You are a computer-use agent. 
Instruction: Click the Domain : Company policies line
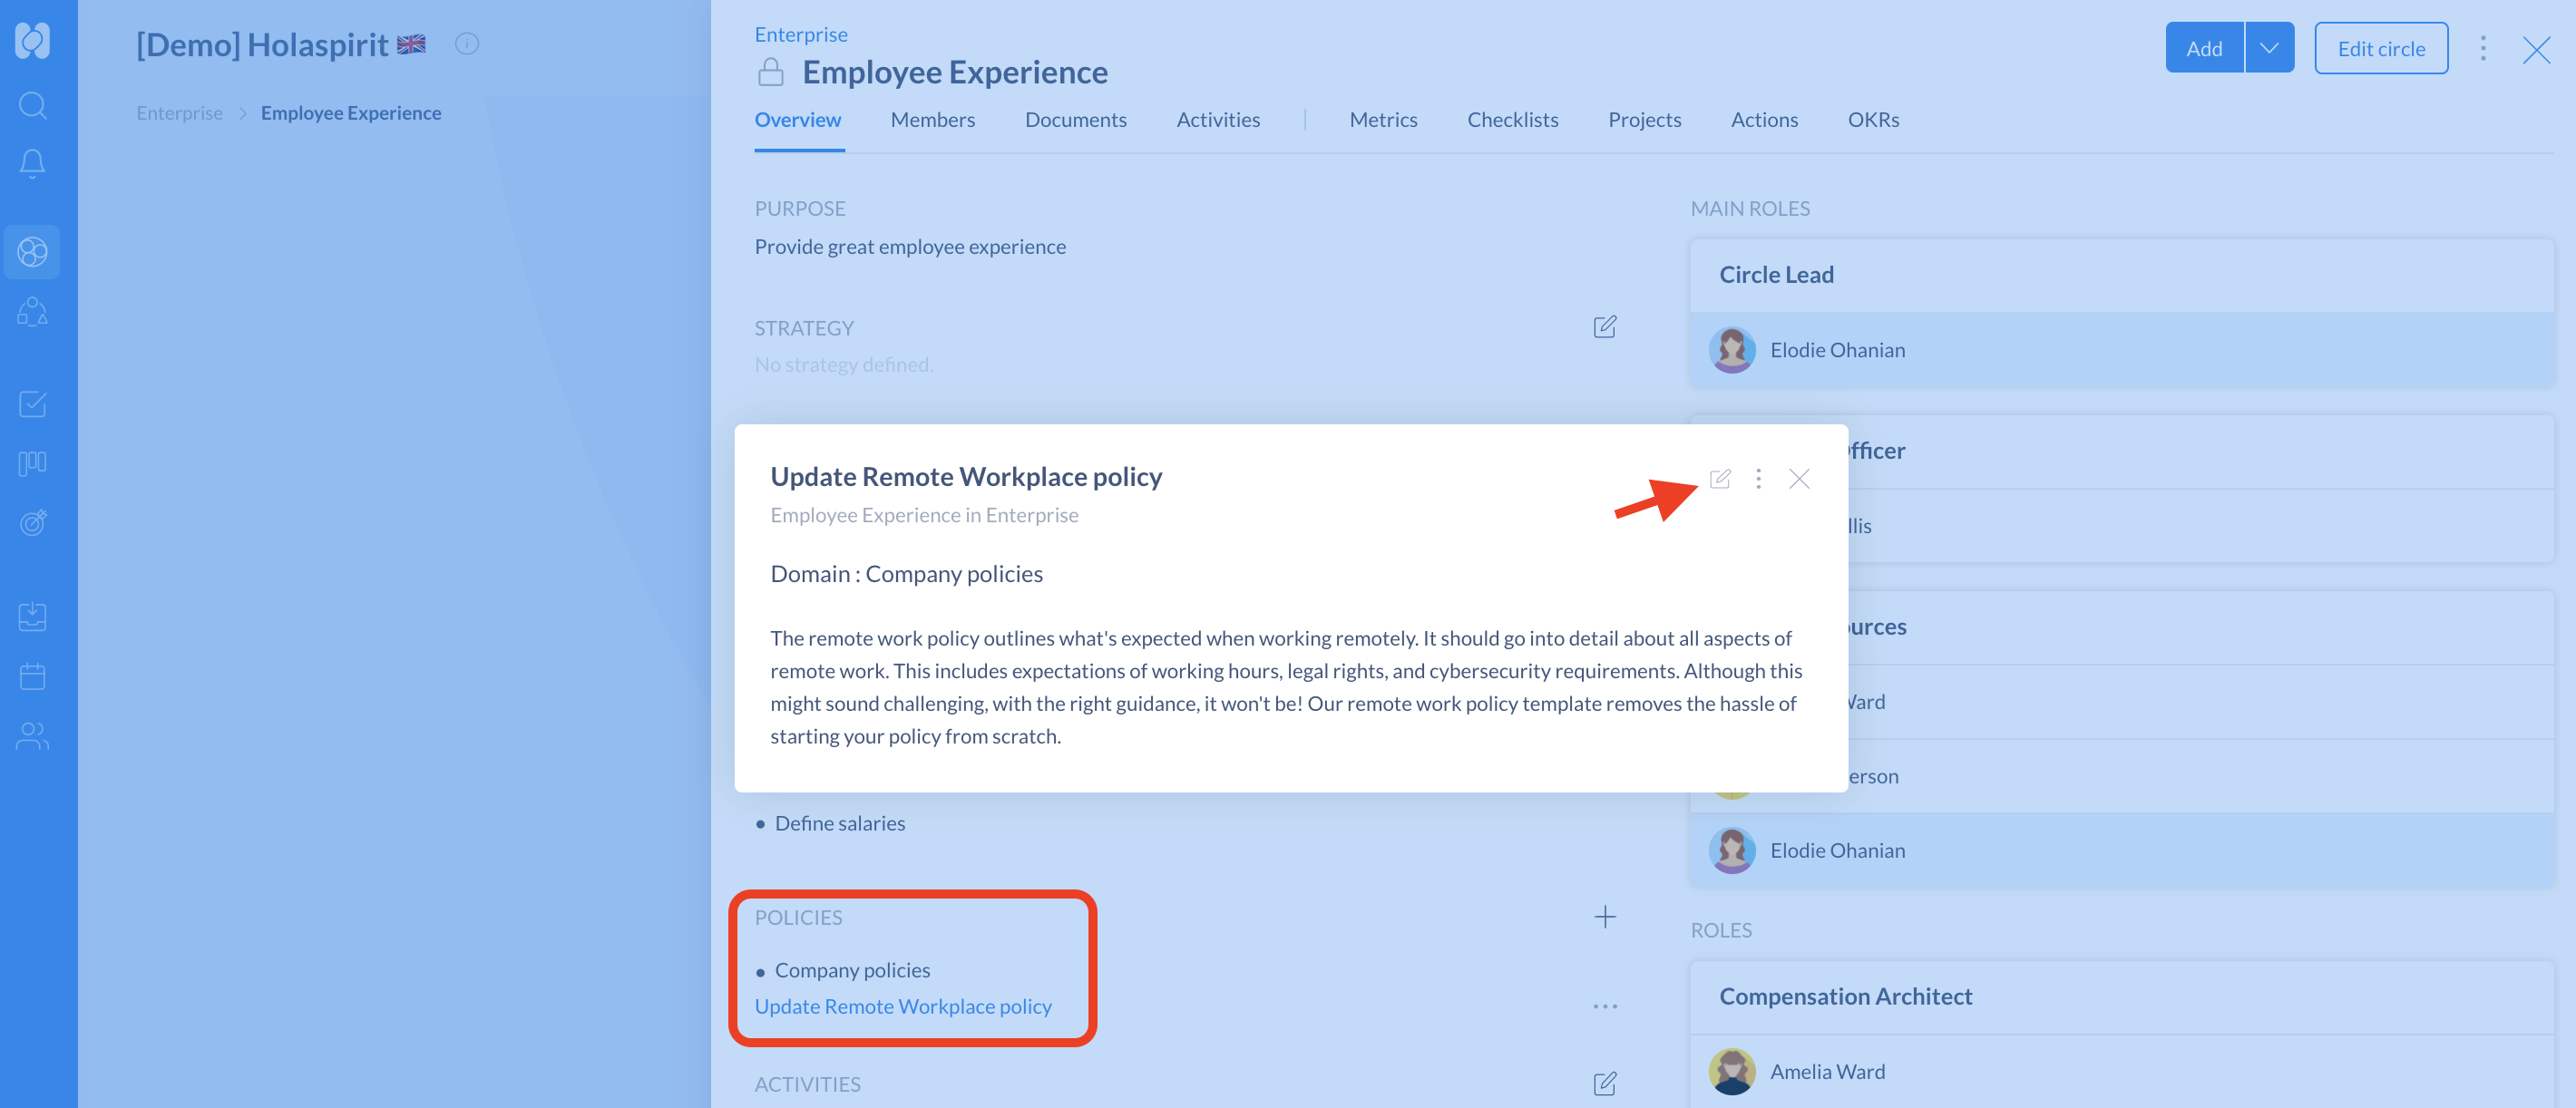tap(906, 574)
